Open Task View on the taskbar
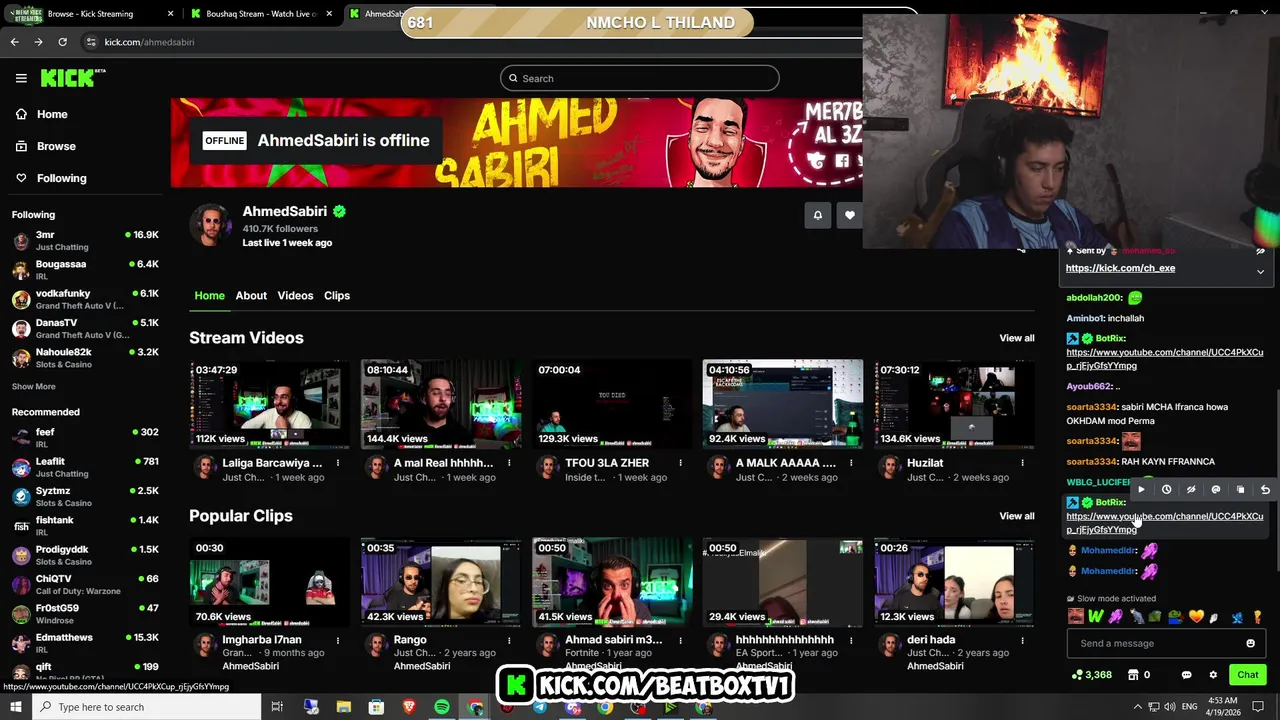The image size is (1280, 720). point(278,707)
